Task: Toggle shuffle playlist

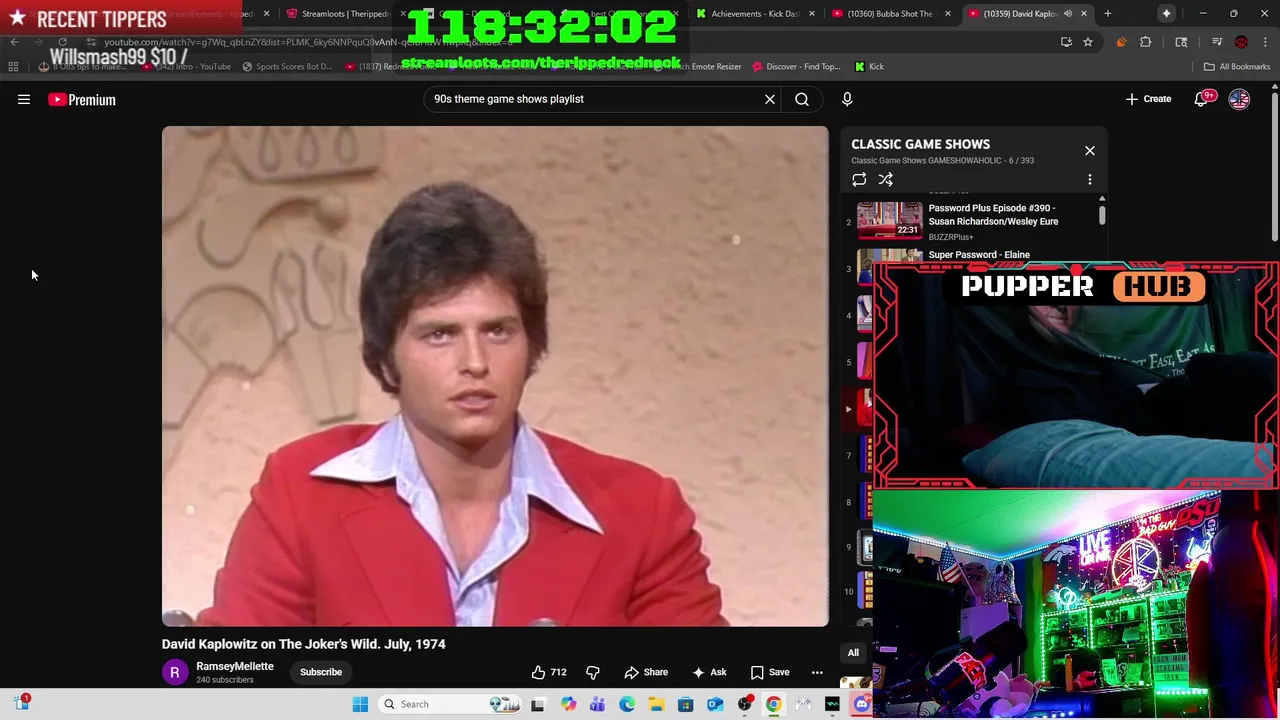Action: click(x=886, y=179)
